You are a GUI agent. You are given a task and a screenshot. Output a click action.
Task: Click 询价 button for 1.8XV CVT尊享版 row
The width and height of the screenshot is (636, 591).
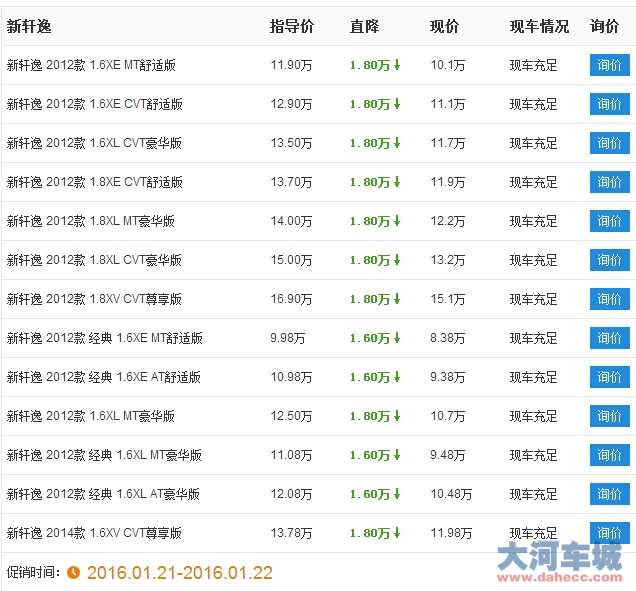(x=609, y=299)
